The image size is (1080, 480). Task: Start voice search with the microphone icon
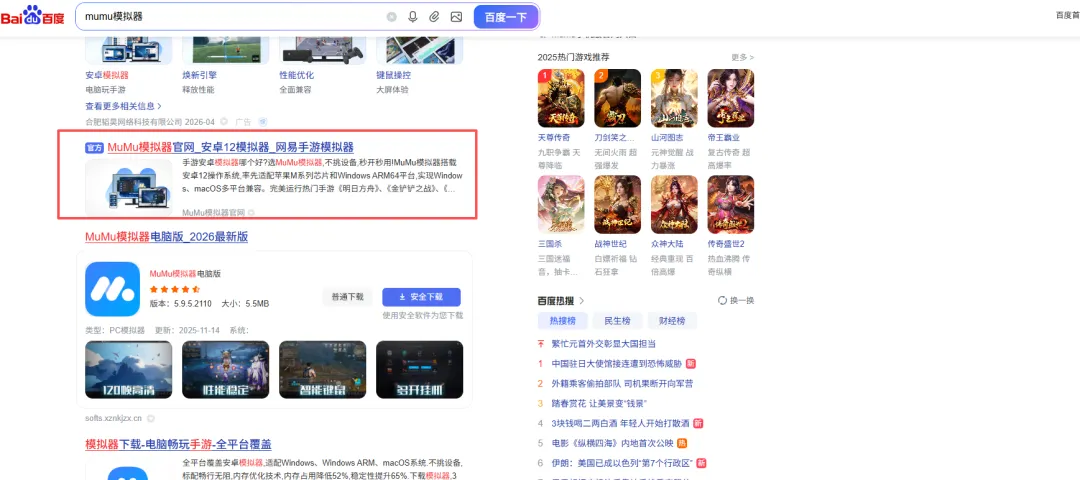413,17
